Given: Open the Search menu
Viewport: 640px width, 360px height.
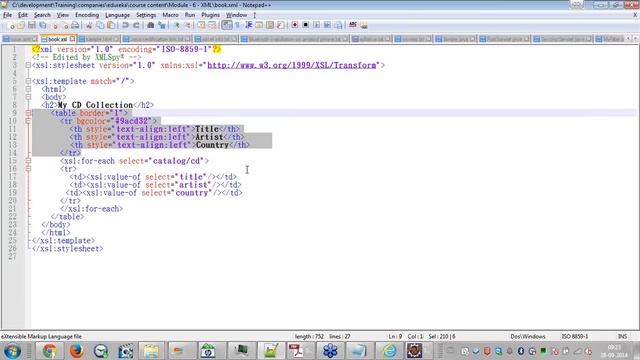Looking at the screenshot, I should click(x=42, y=15).
